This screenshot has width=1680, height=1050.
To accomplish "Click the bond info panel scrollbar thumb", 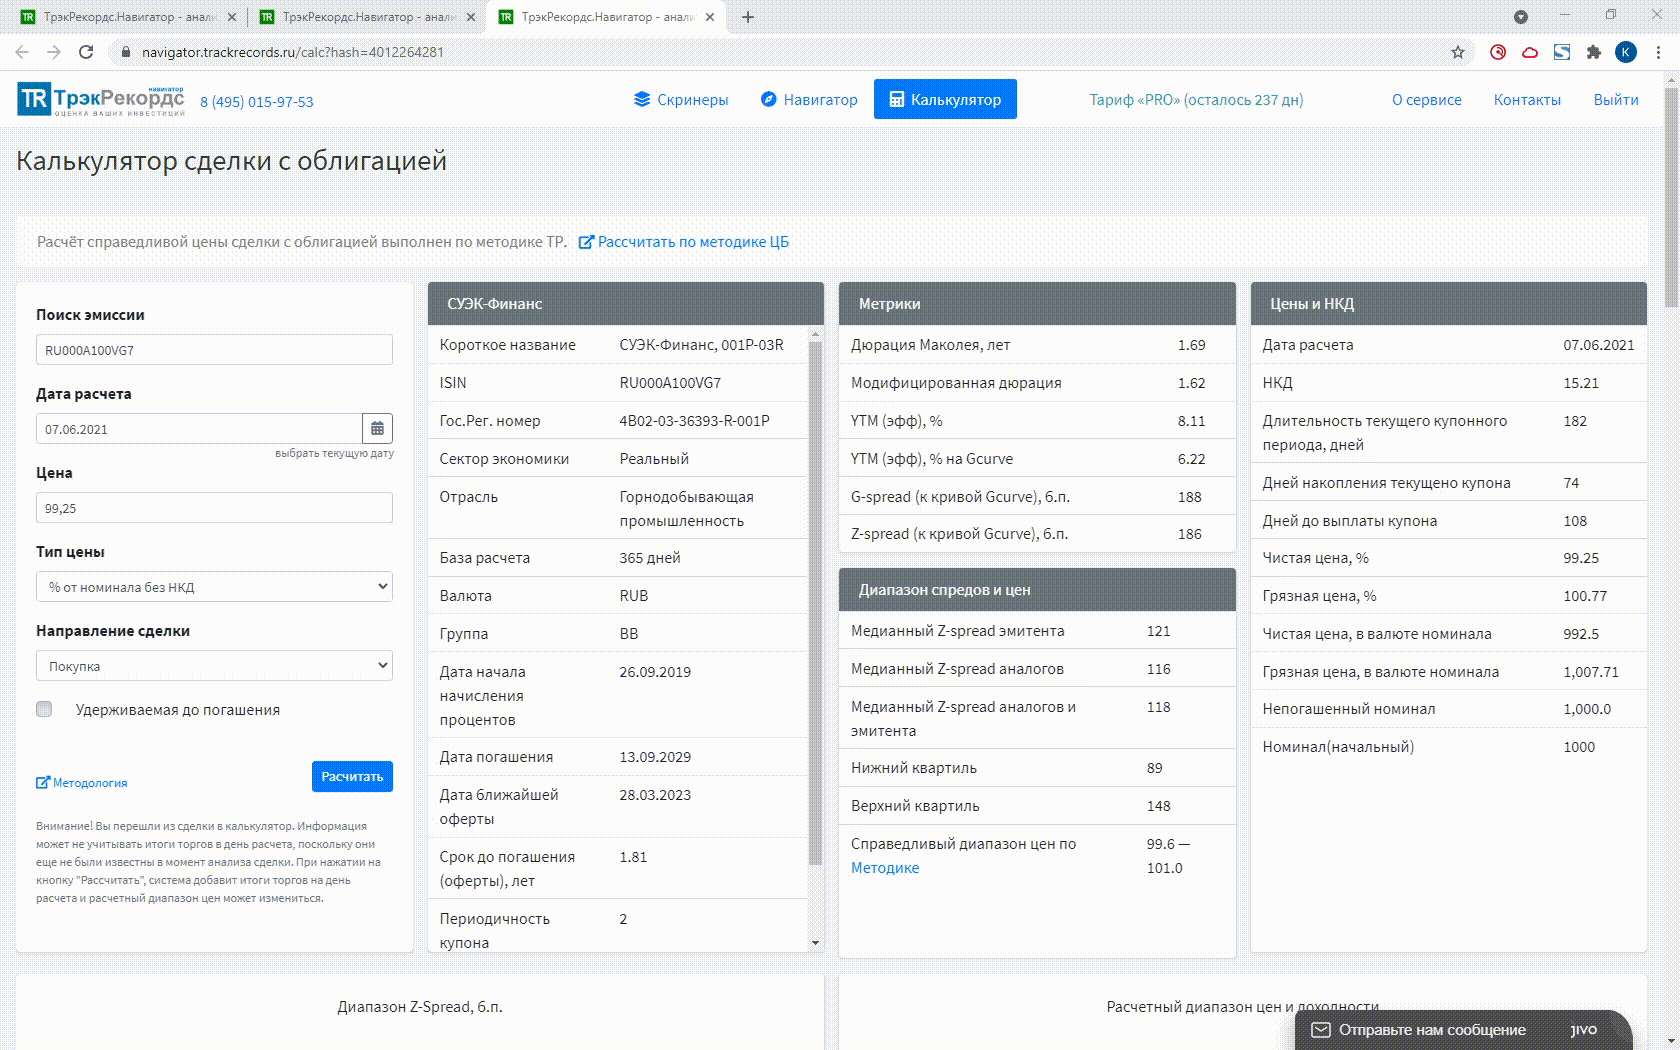I will tap(815, 603).
